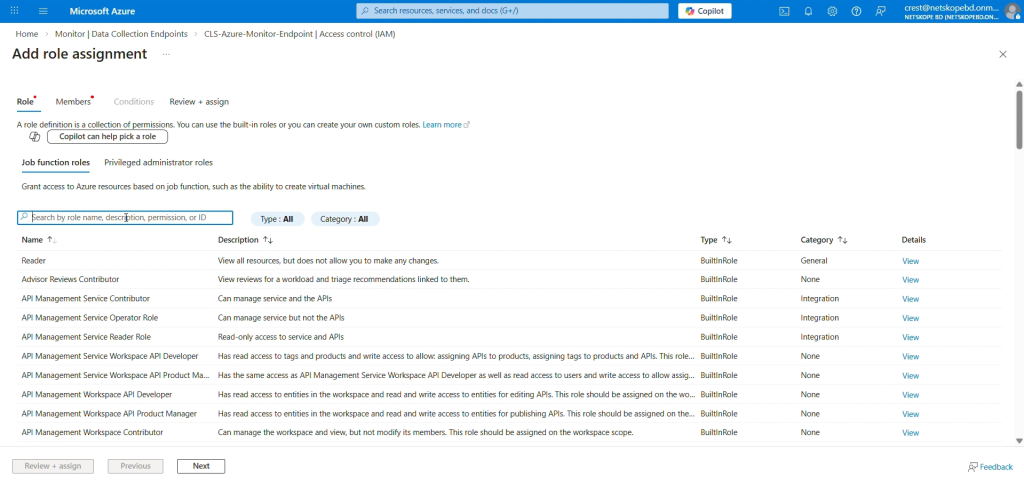This screenshot has height=482, width=1024.
Task: Open the Learn more link
Action: (x=446, y=124)
